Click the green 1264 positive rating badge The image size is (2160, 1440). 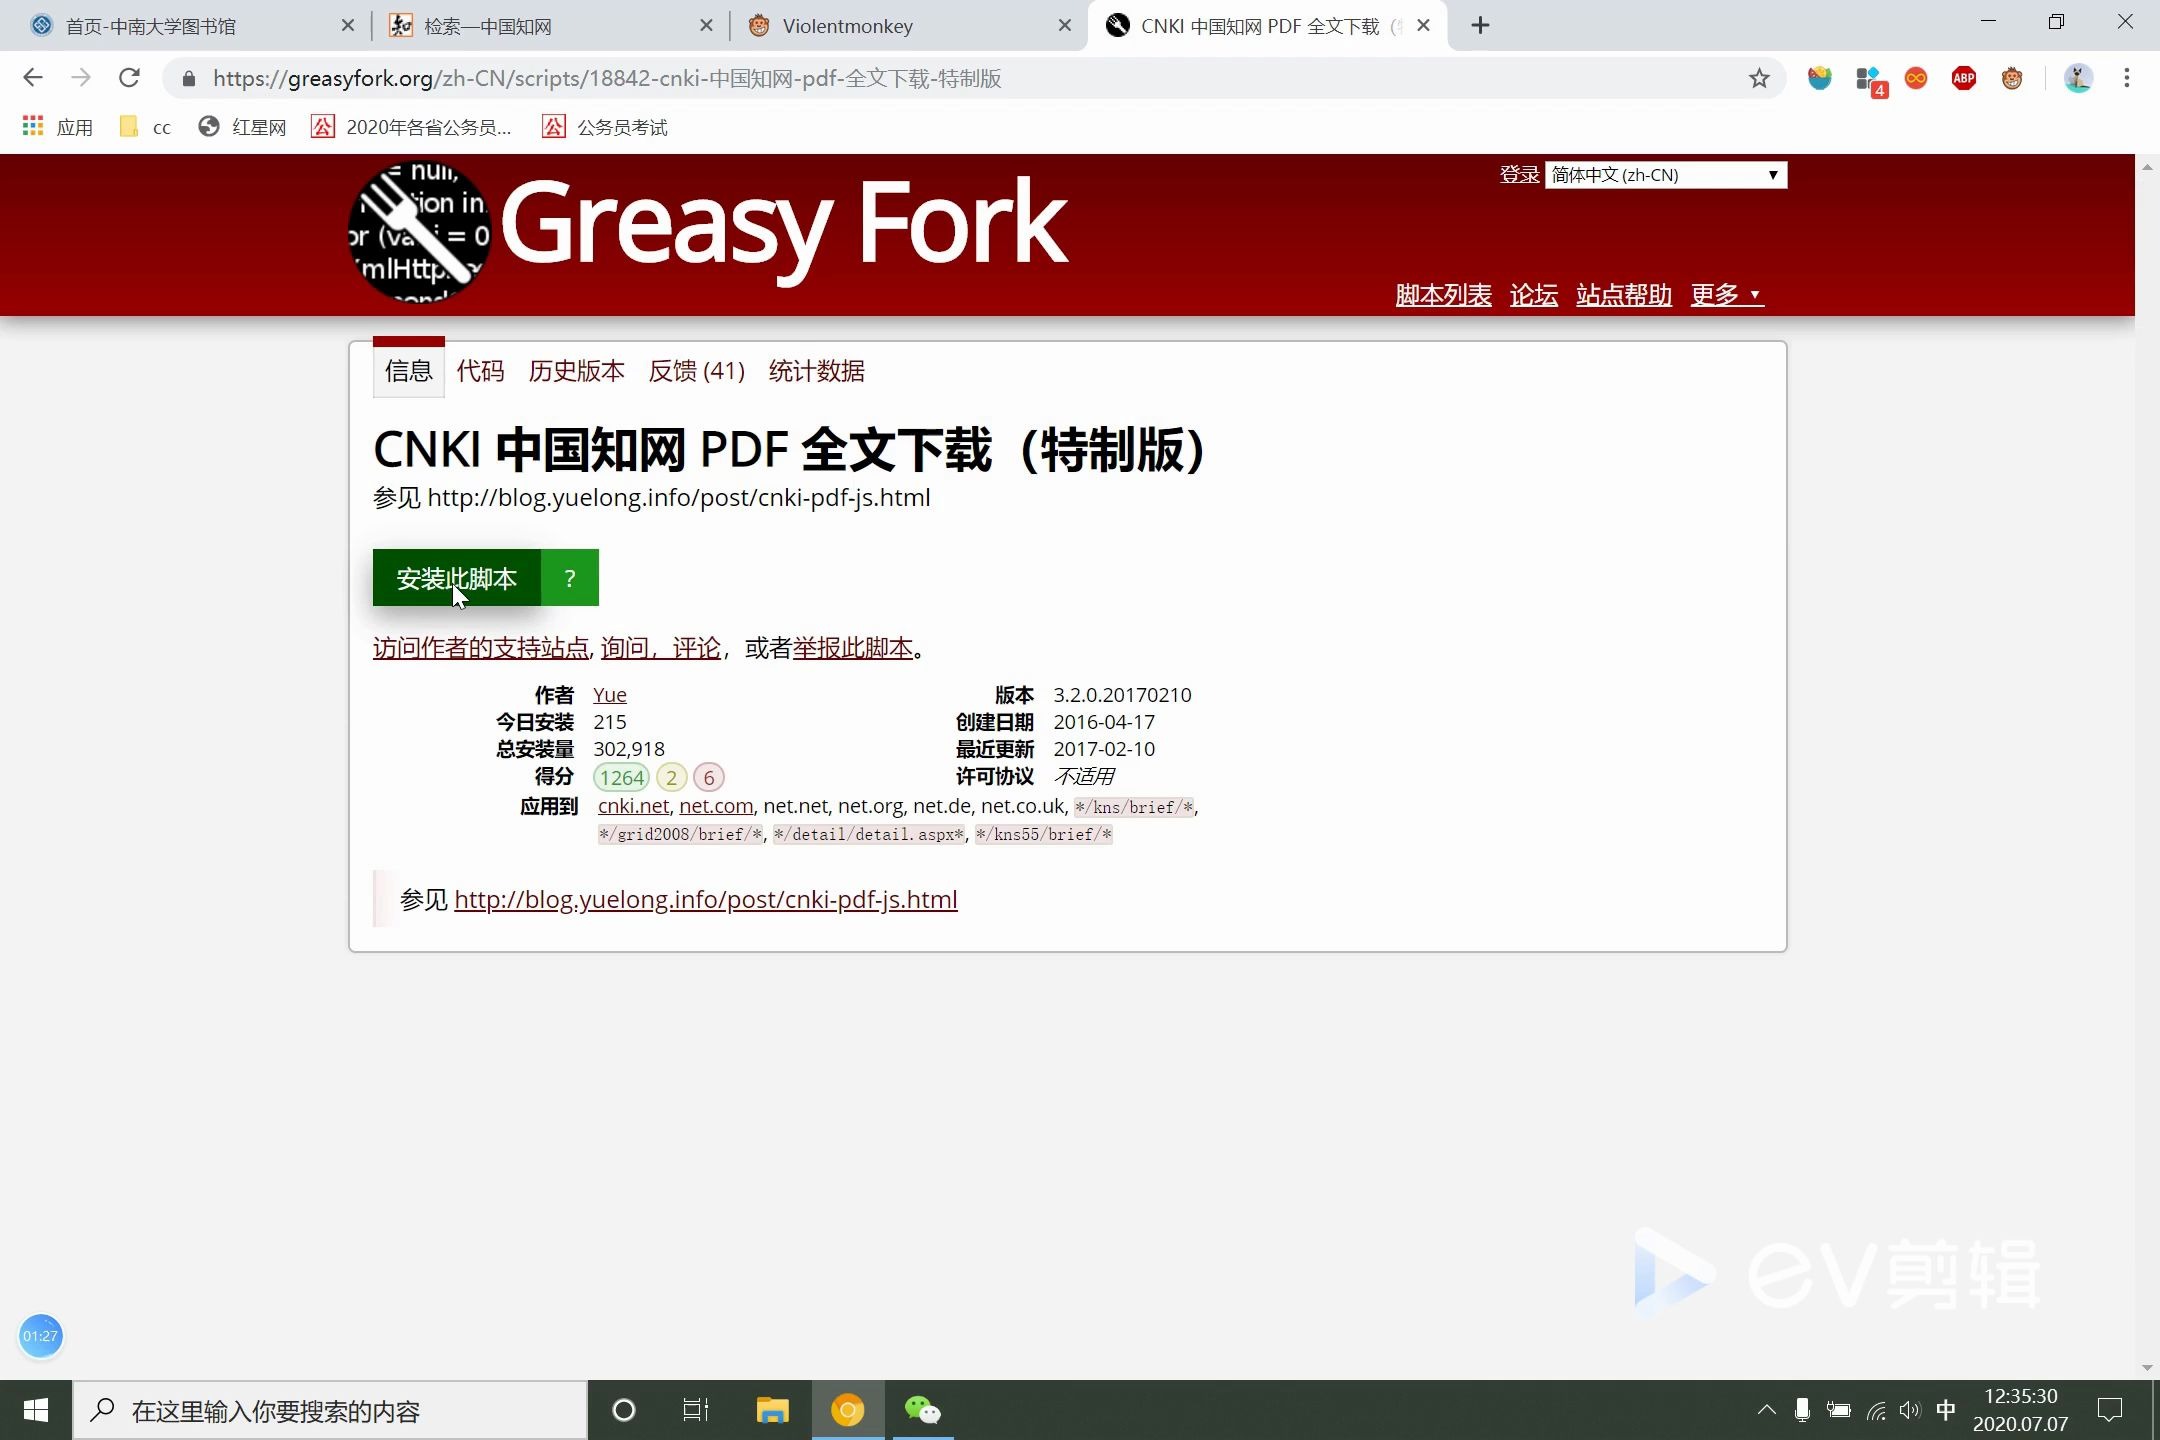point(622,777)
